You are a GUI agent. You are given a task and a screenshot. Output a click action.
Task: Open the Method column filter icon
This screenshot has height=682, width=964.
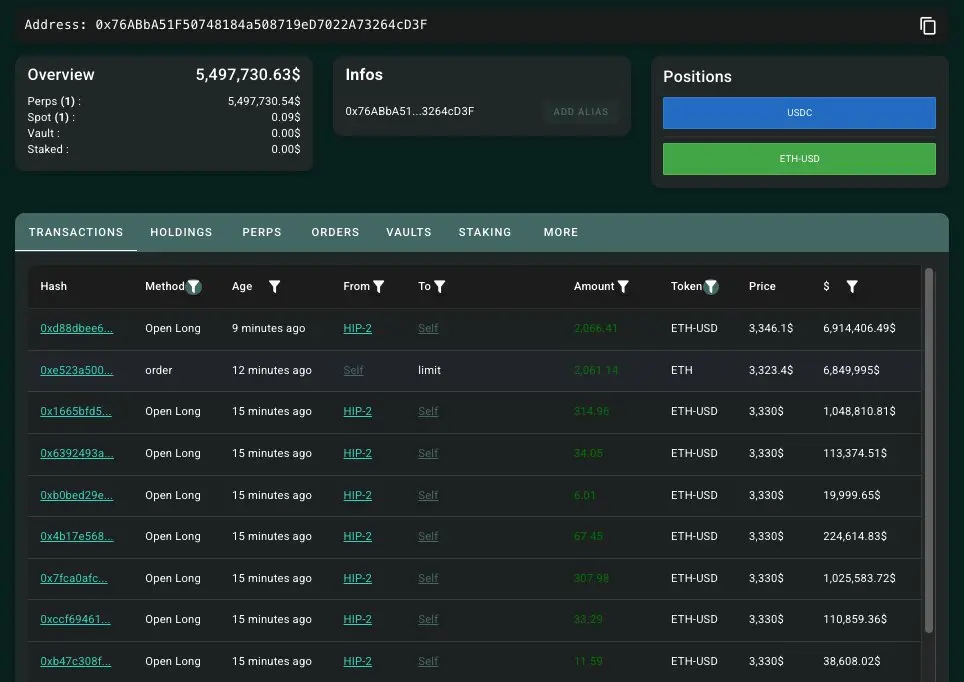click(x=194, y=287)
